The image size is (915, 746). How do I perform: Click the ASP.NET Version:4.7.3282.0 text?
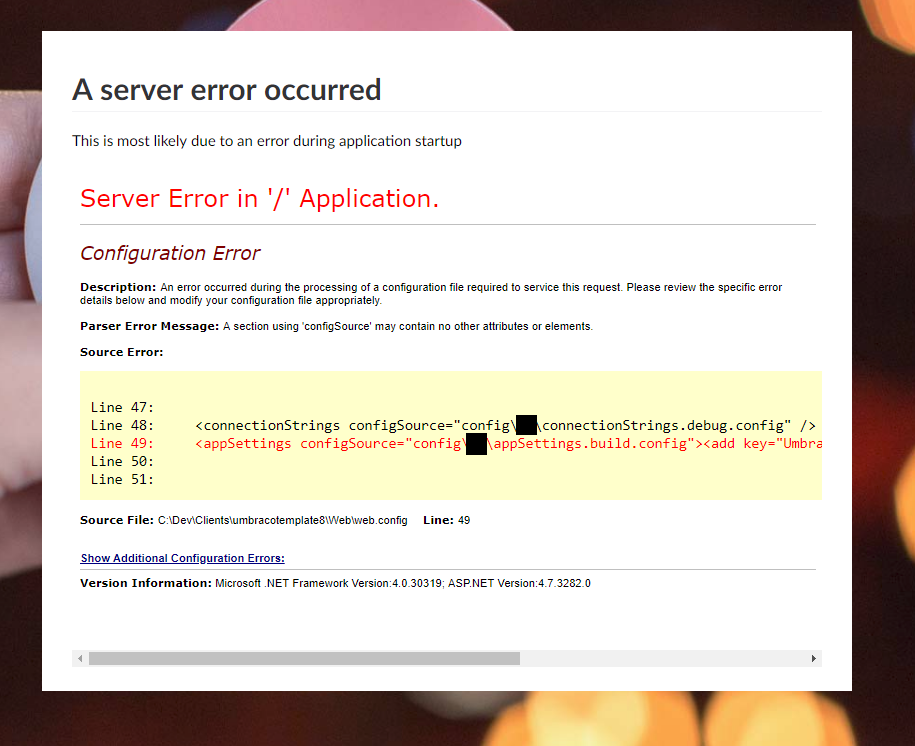pos(519,583)
